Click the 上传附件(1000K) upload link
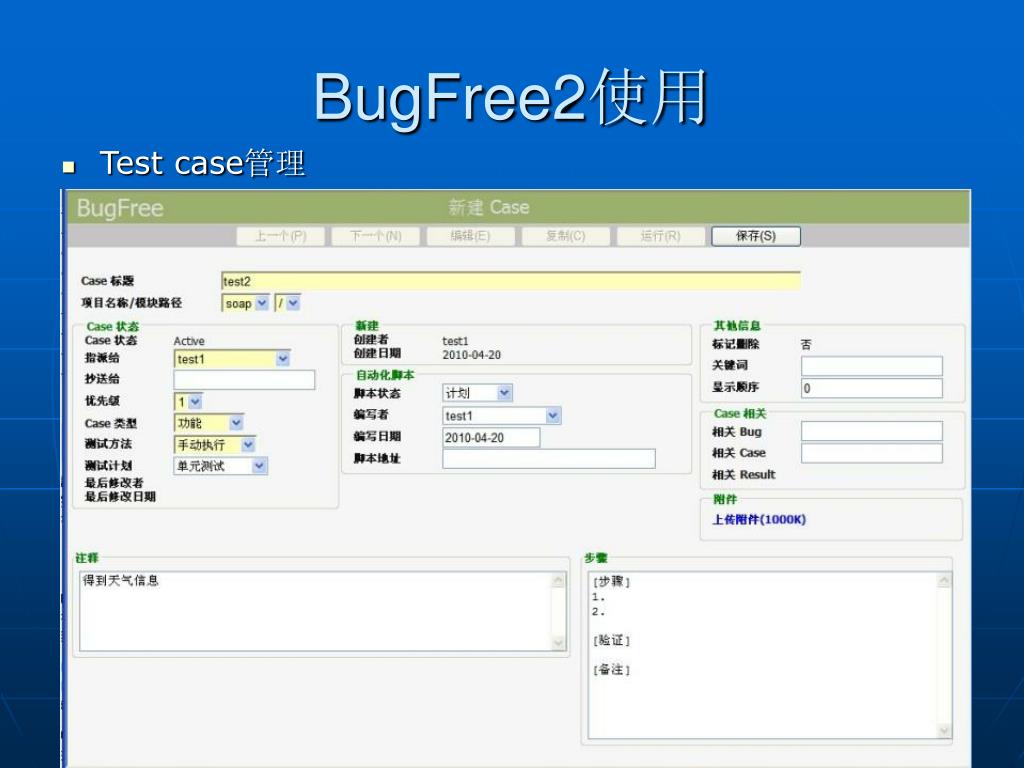This screenshot has height=768, width=1024. (x=759, y=520)
